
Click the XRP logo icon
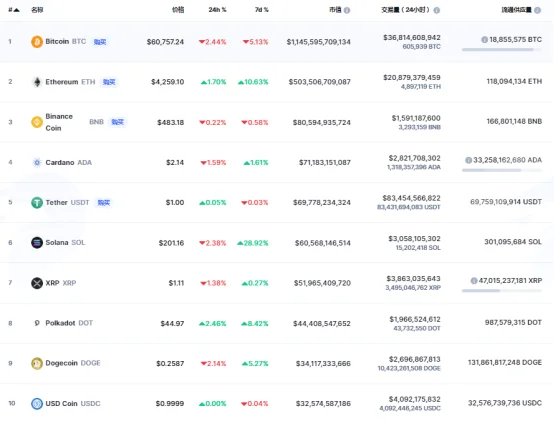(x=37, y=283)
